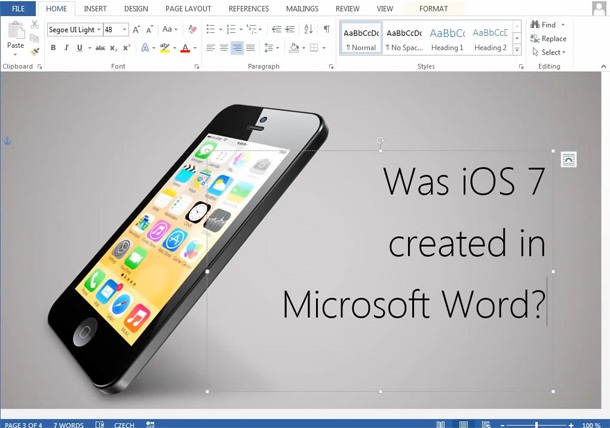610x428 pixels.
Task: Click the Paste icon
Action: (x=16, y=30)
